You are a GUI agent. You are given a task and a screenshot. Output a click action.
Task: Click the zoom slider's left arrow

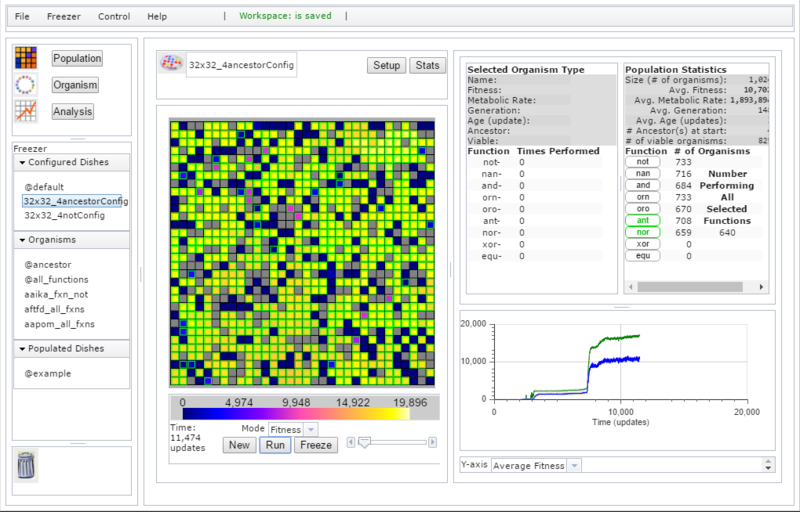coord(350,441)
